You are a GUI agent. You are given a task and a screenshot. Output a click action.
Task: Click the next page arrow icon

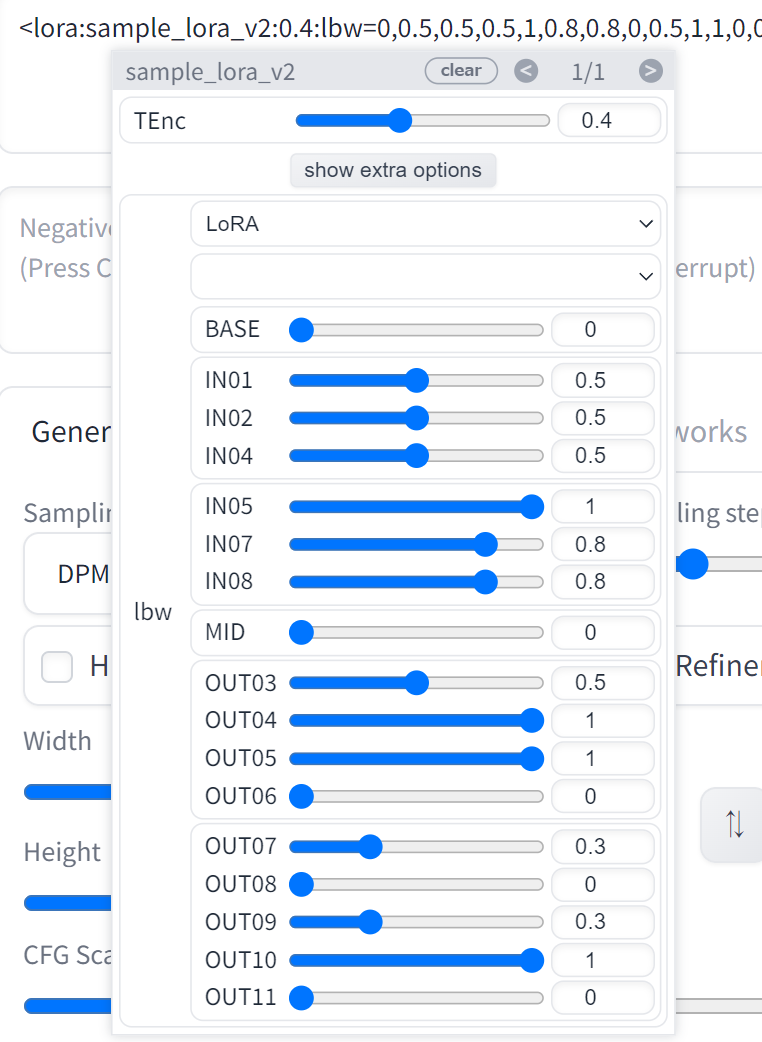point(650,71)
